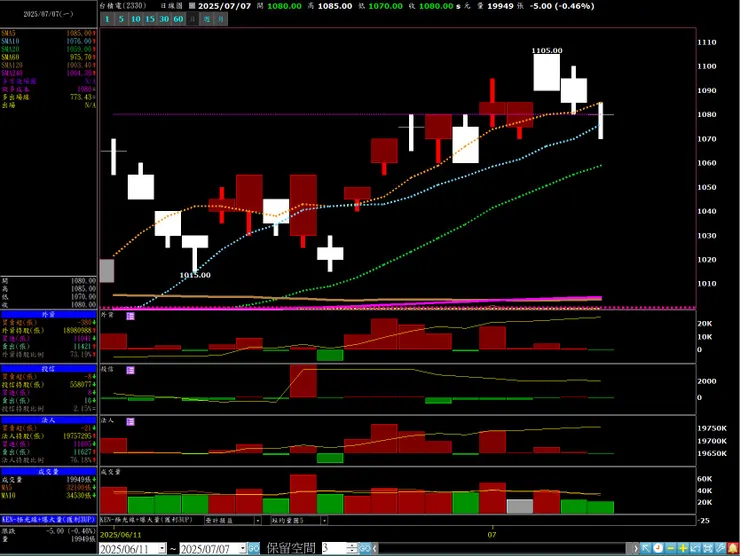The height and width of the screenshot is (556, 740).
Task: Click the blue 外資 panel header
Action: pos(49,314)
